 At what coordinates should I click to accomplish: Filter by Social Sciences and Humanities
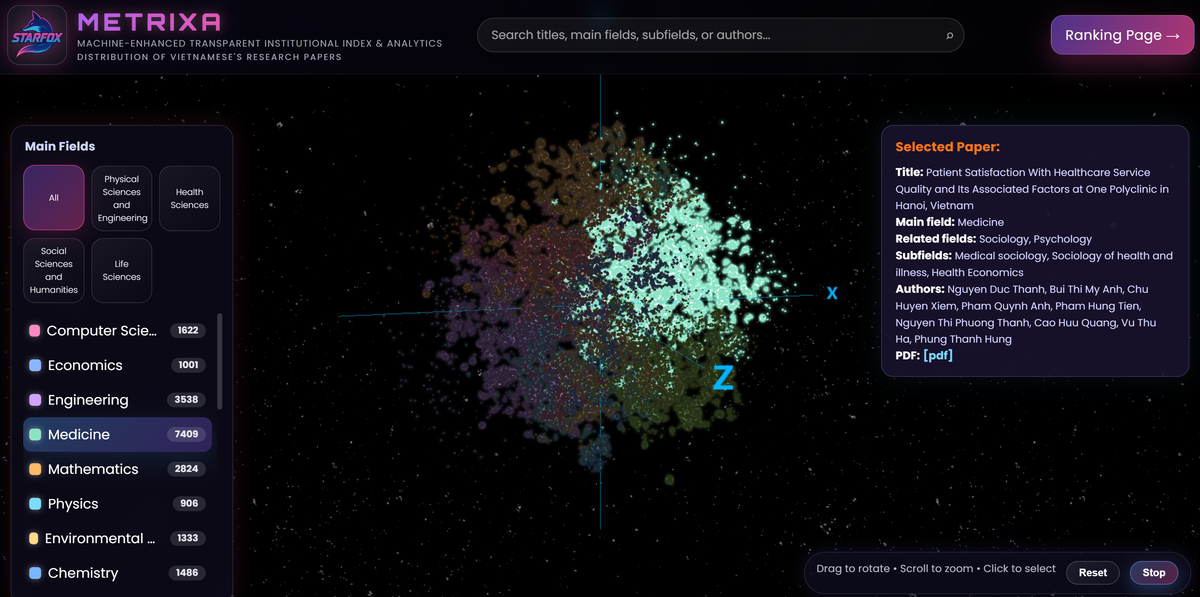pyautogui.click(x=54, y=270)
